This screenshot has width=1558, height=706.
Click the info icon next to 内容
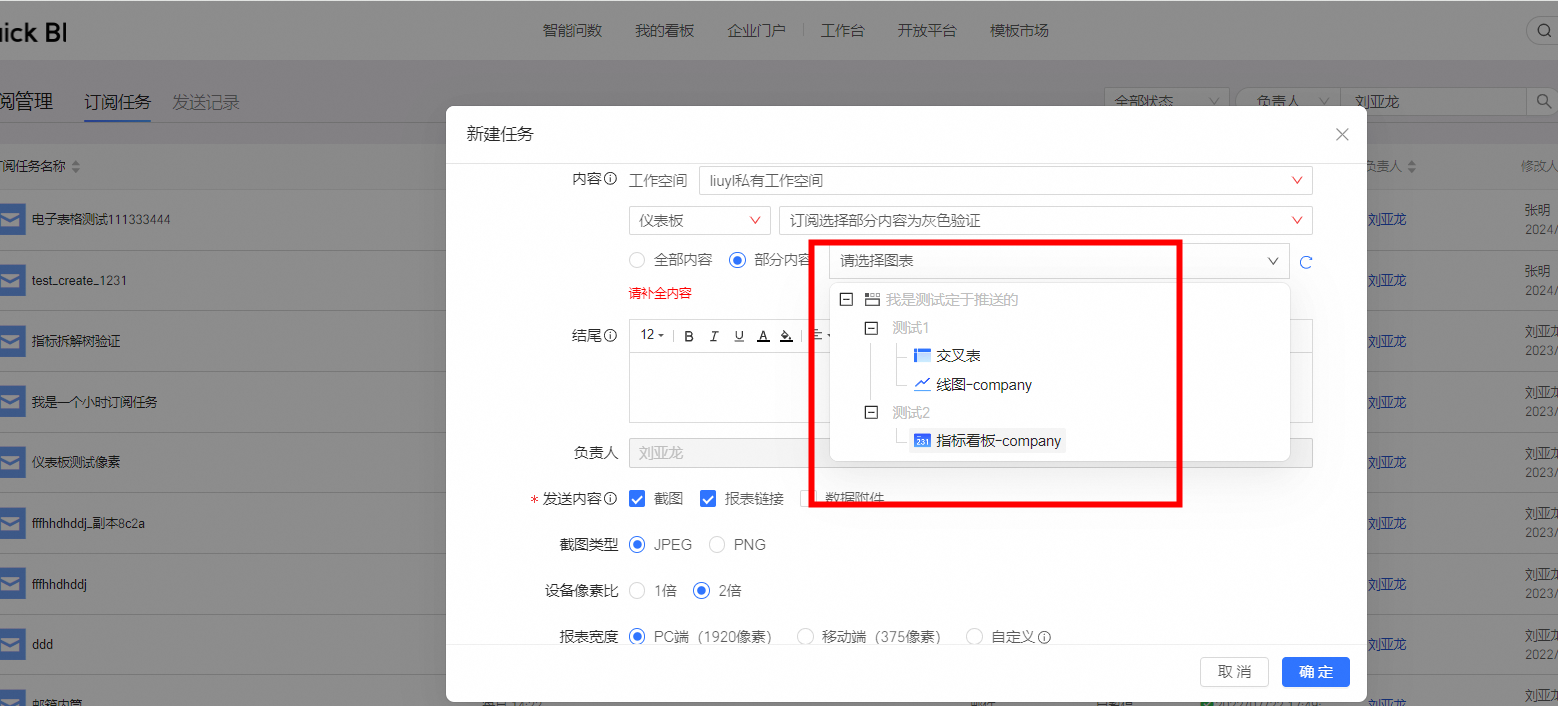(x=610, y=180)
